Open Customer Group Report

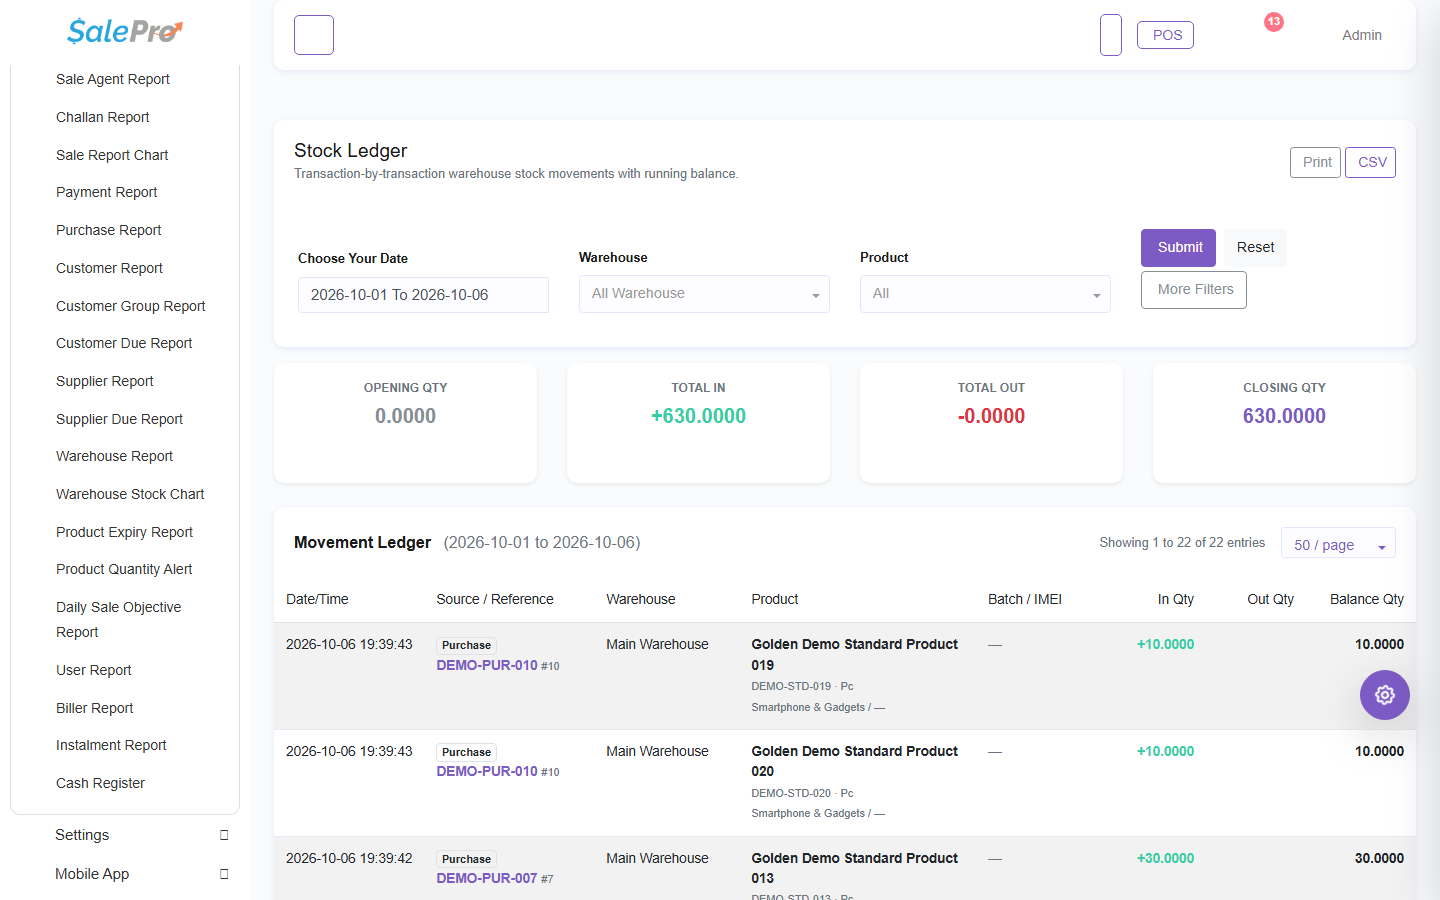(x=131, y=306)
